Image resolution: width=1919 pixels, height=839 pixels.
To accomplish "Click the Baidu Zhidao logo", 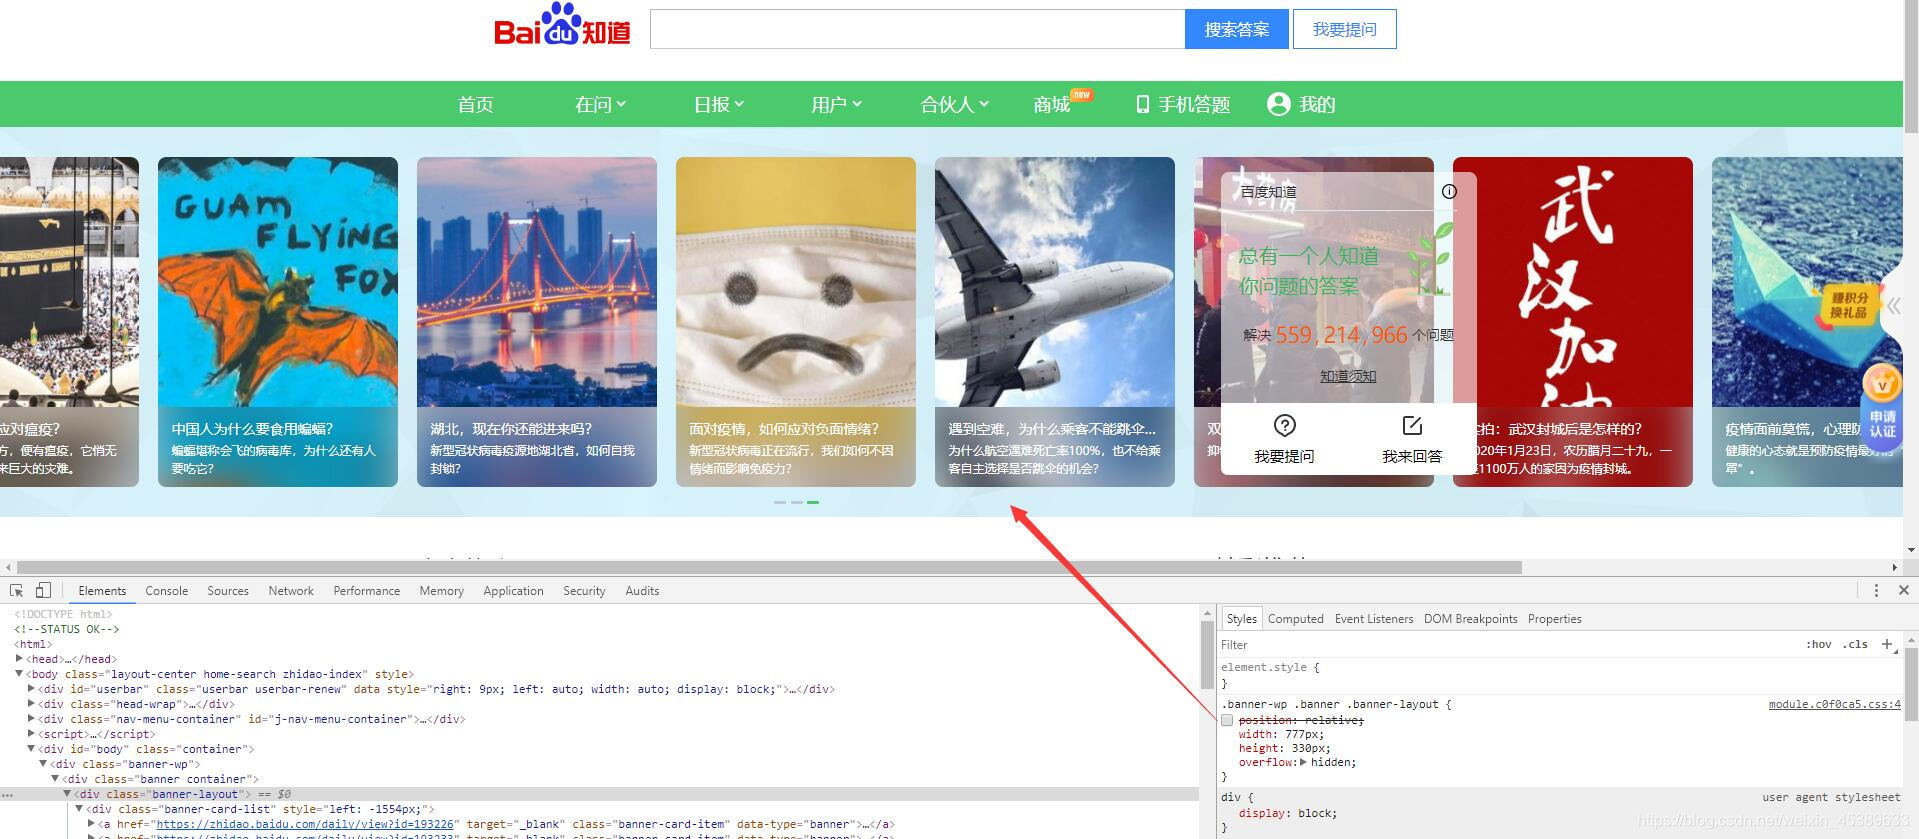I will click(x=562, y=26).
